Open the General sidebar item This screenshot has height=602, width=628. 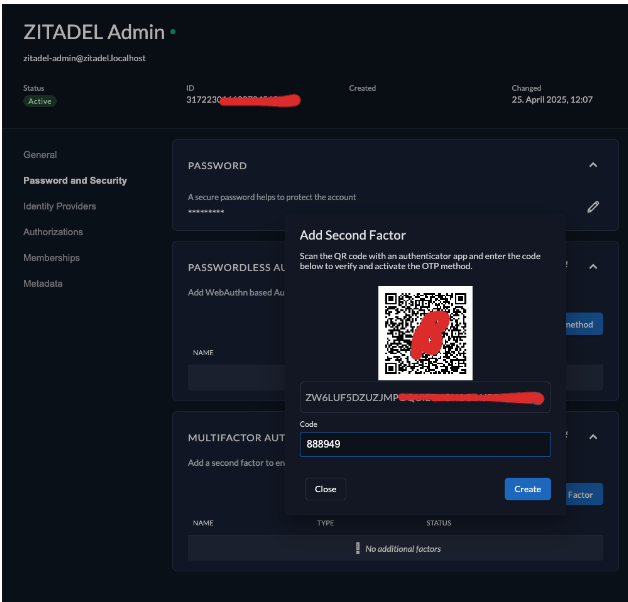(40, 155)
